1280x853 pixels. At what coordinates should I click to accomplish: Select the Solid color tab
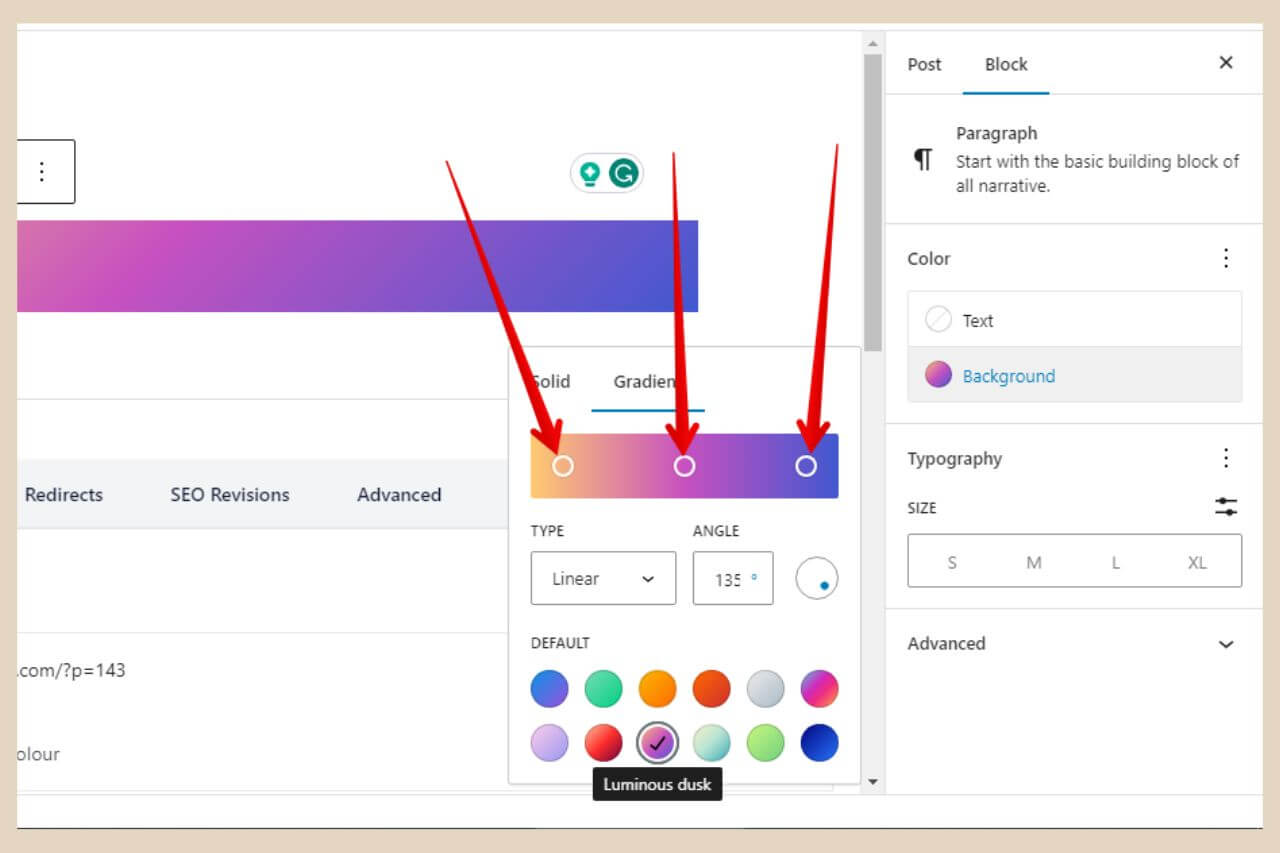point(550,381)
